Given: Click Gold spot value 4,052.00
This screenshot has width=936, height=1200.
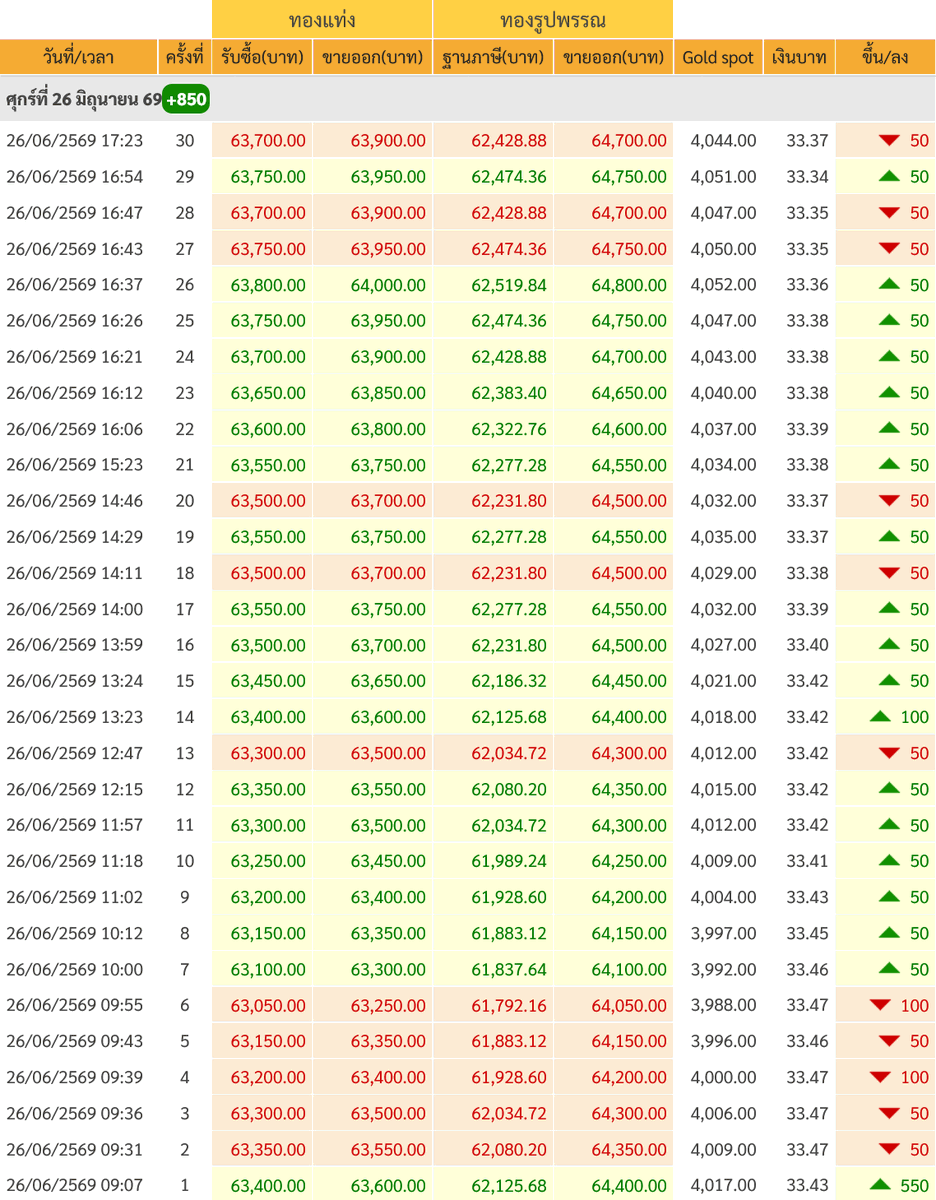Looking at the screenshot, I should tap(723, 285).
